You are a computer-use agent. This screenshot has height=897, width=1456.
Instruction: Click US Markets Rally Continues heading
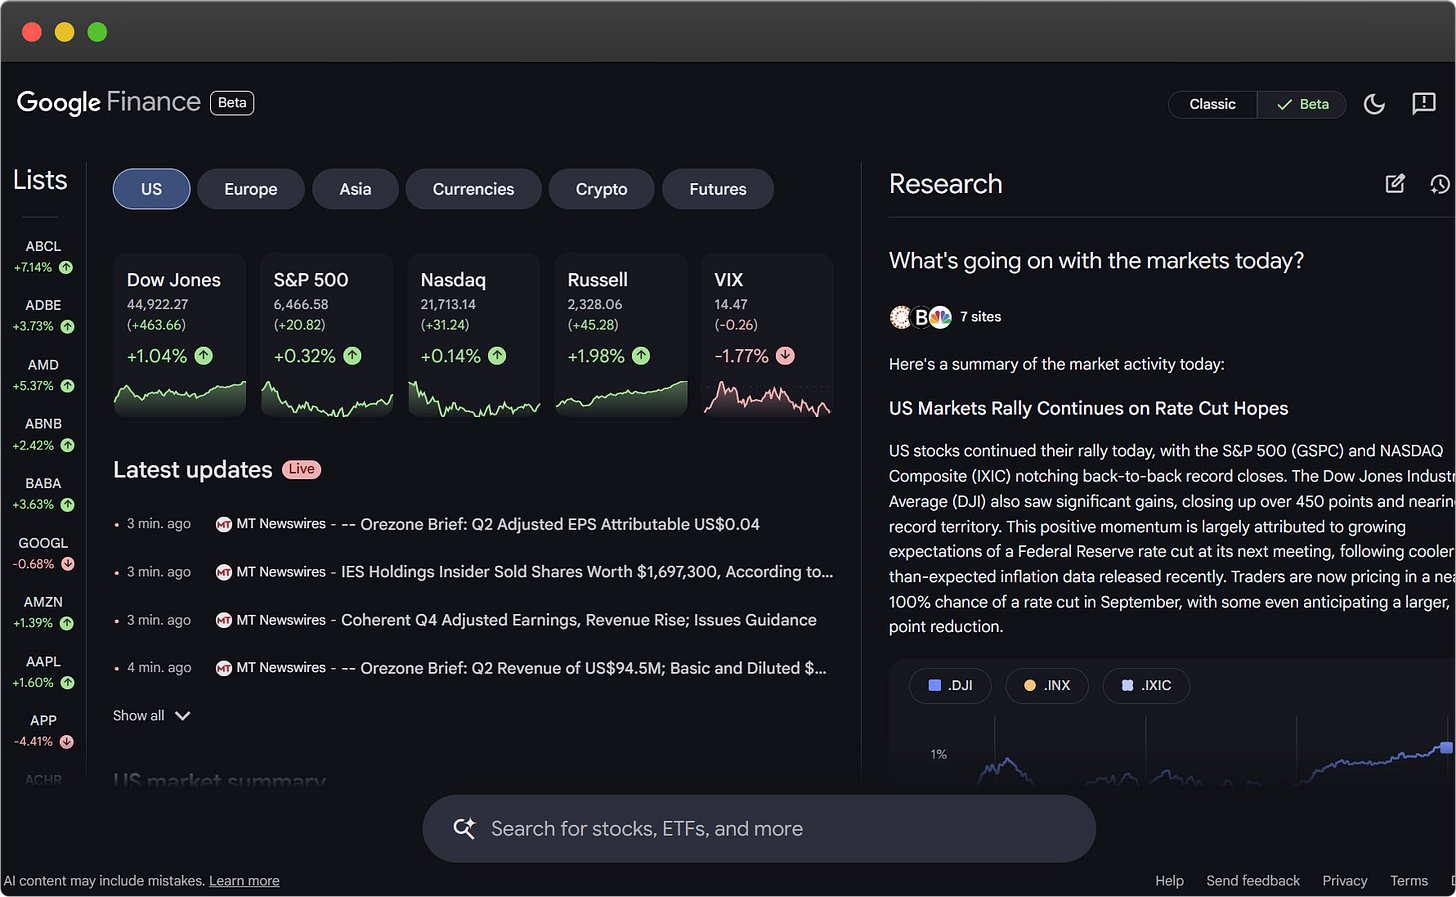1088,408
